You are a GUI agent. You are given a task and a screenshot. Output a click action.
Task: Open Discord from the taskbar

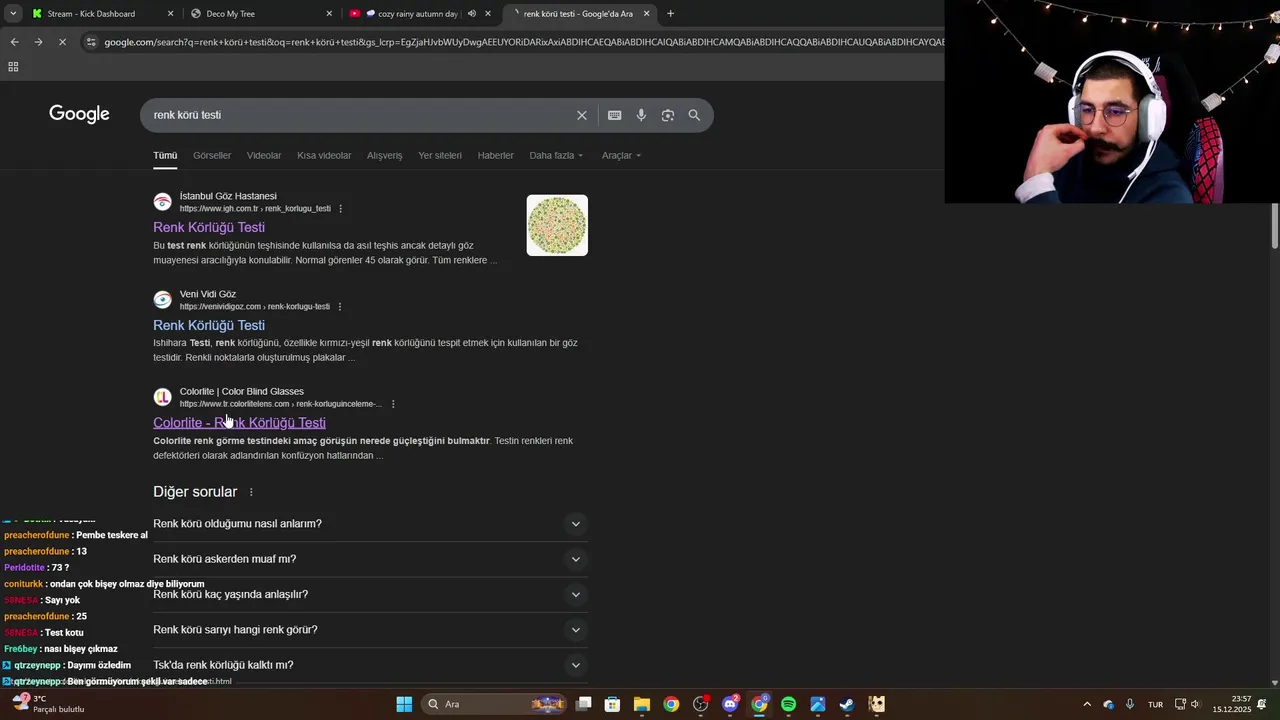[730, 704]
